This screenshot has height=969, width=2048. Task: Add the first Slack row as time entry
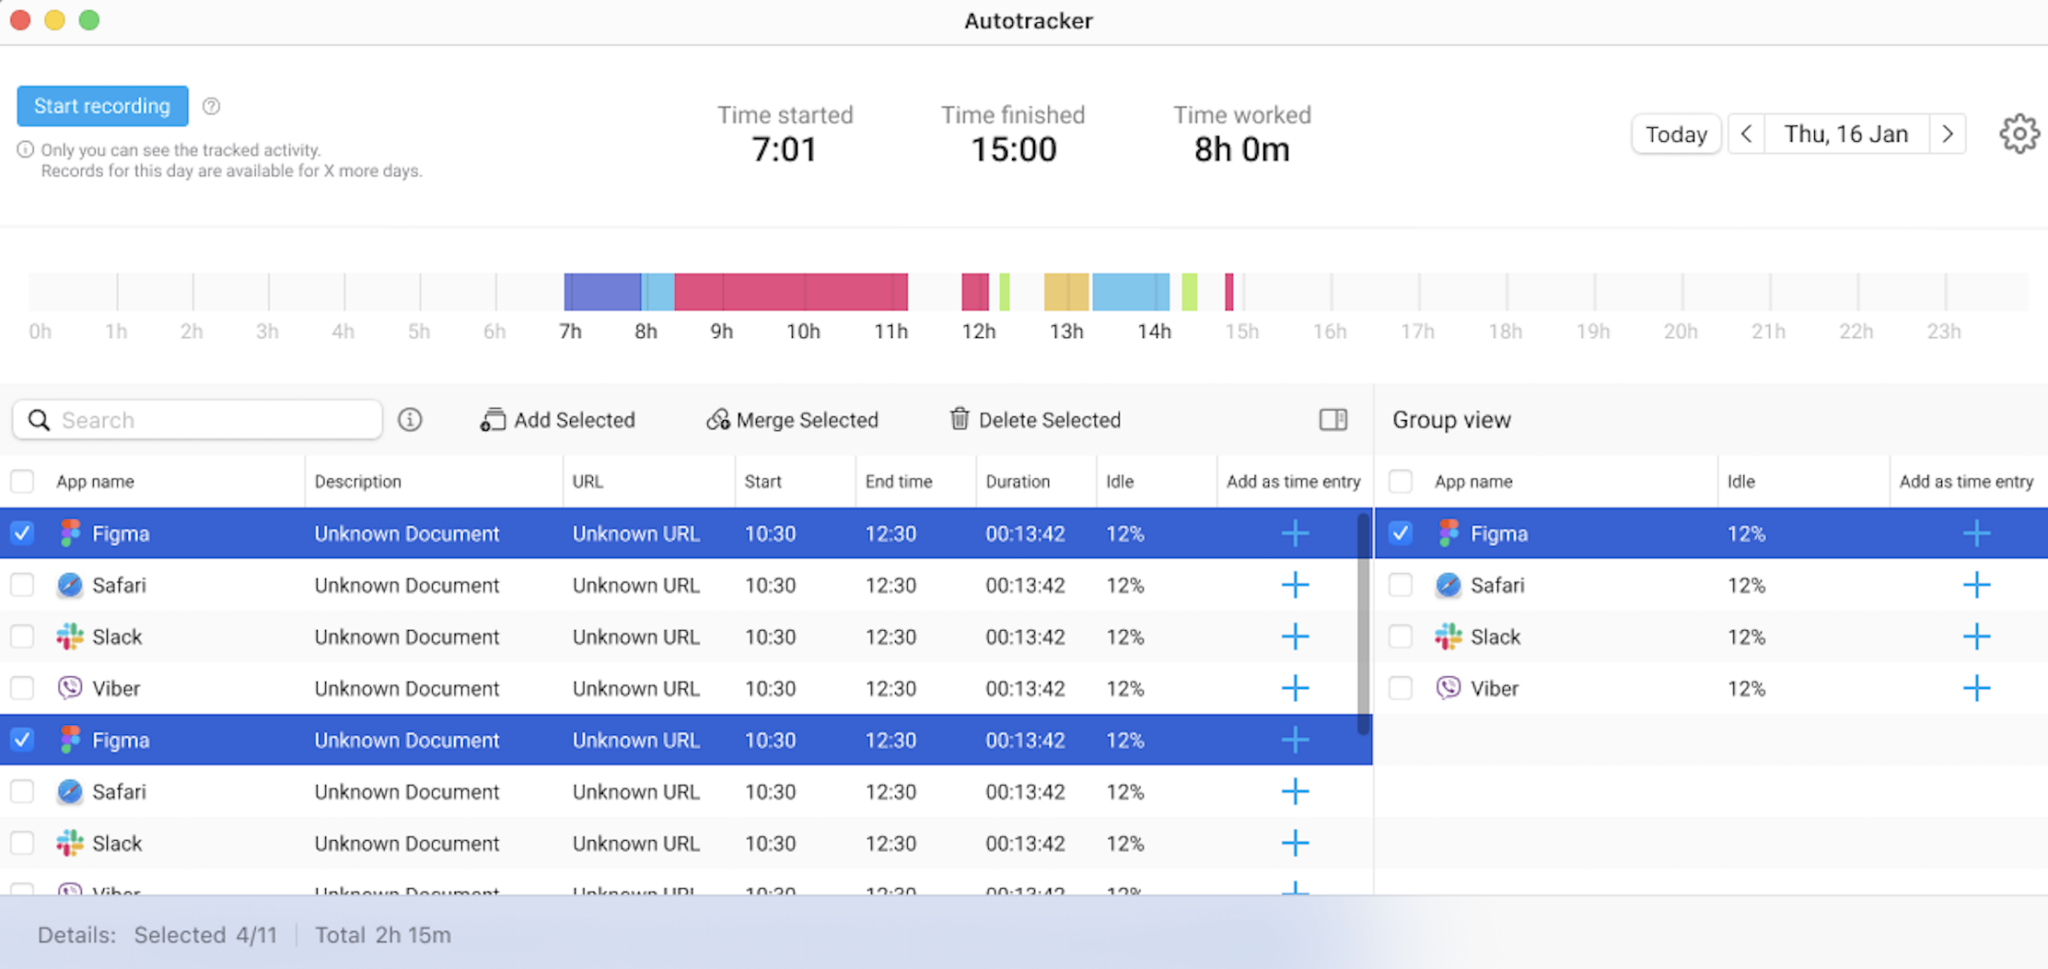tap(1295, 637)
